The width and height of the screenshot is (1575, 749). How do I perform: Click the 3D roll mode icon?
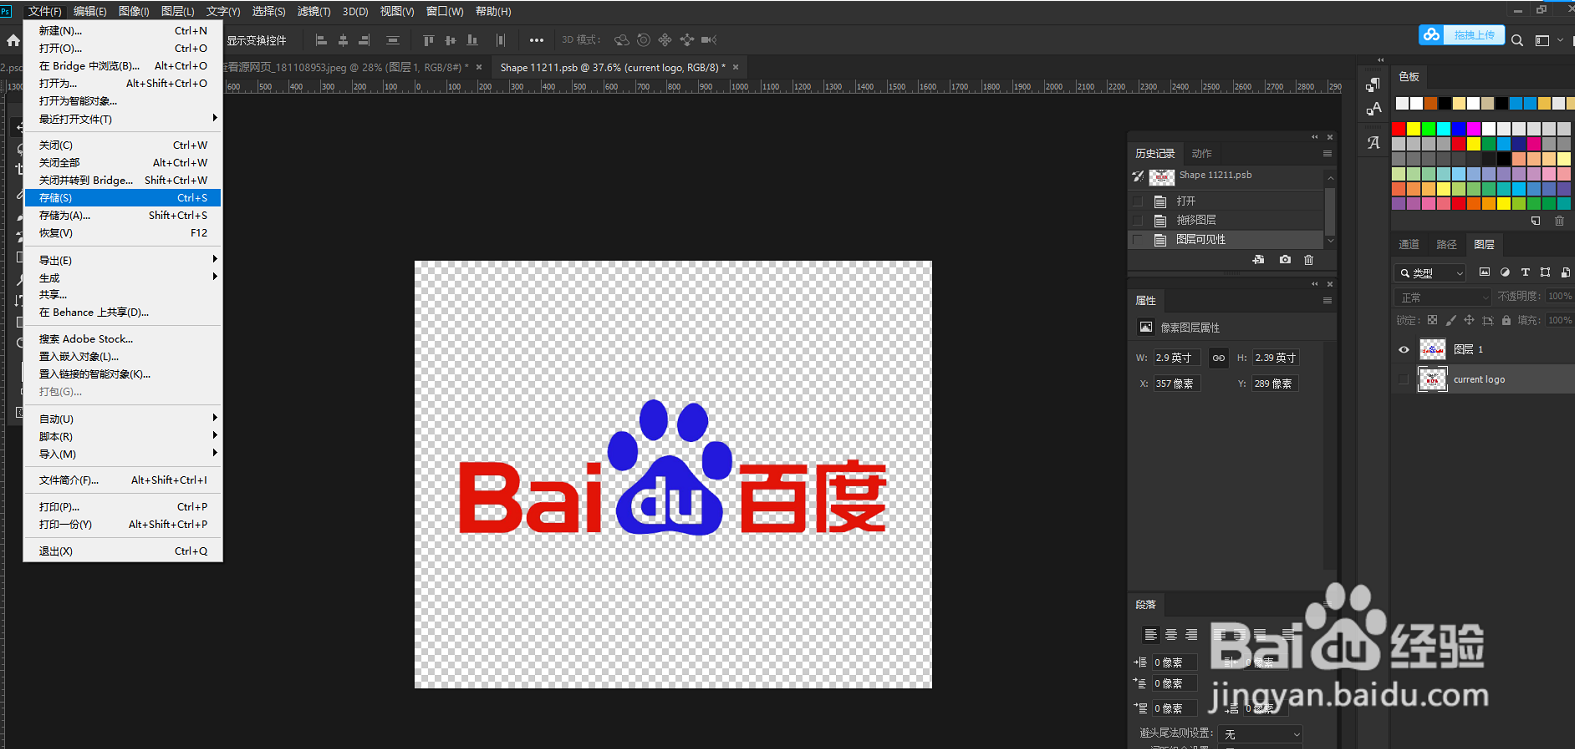pos(643,40)
